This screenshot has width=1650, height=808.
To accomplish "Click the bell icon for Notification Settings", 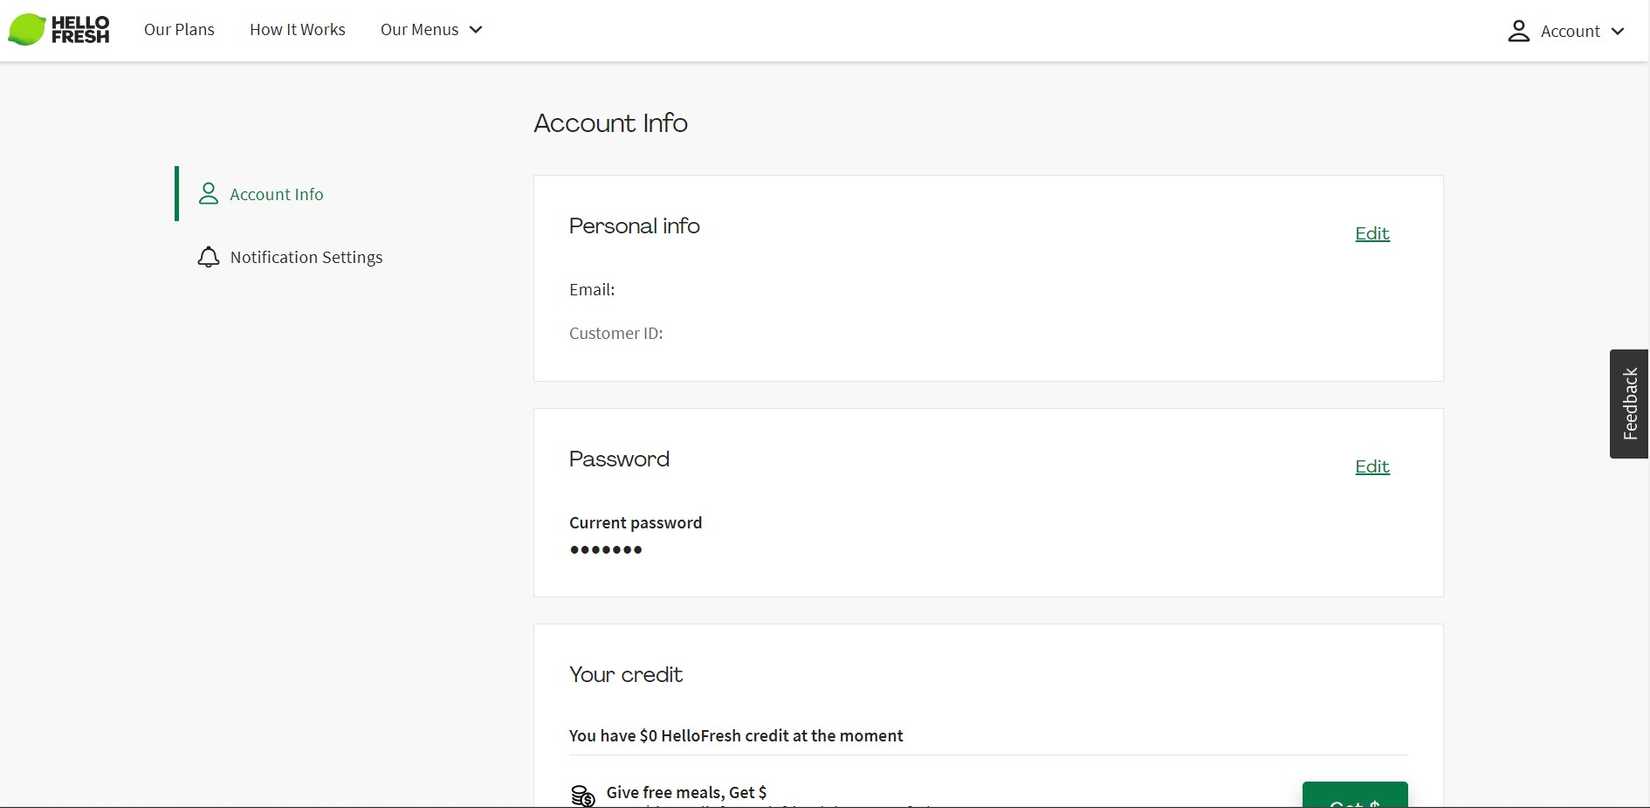I will tap(208, 257).
